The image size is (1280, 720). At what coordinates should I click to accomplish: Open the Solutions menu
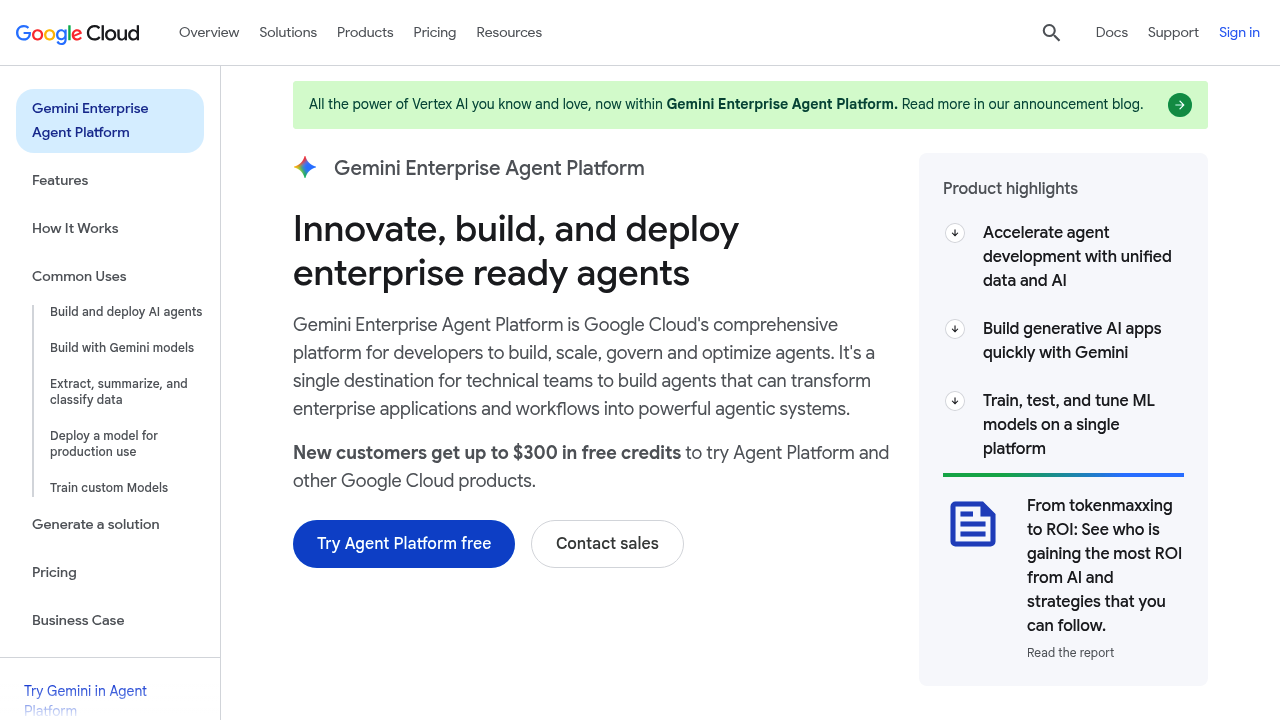click(288, 33)
